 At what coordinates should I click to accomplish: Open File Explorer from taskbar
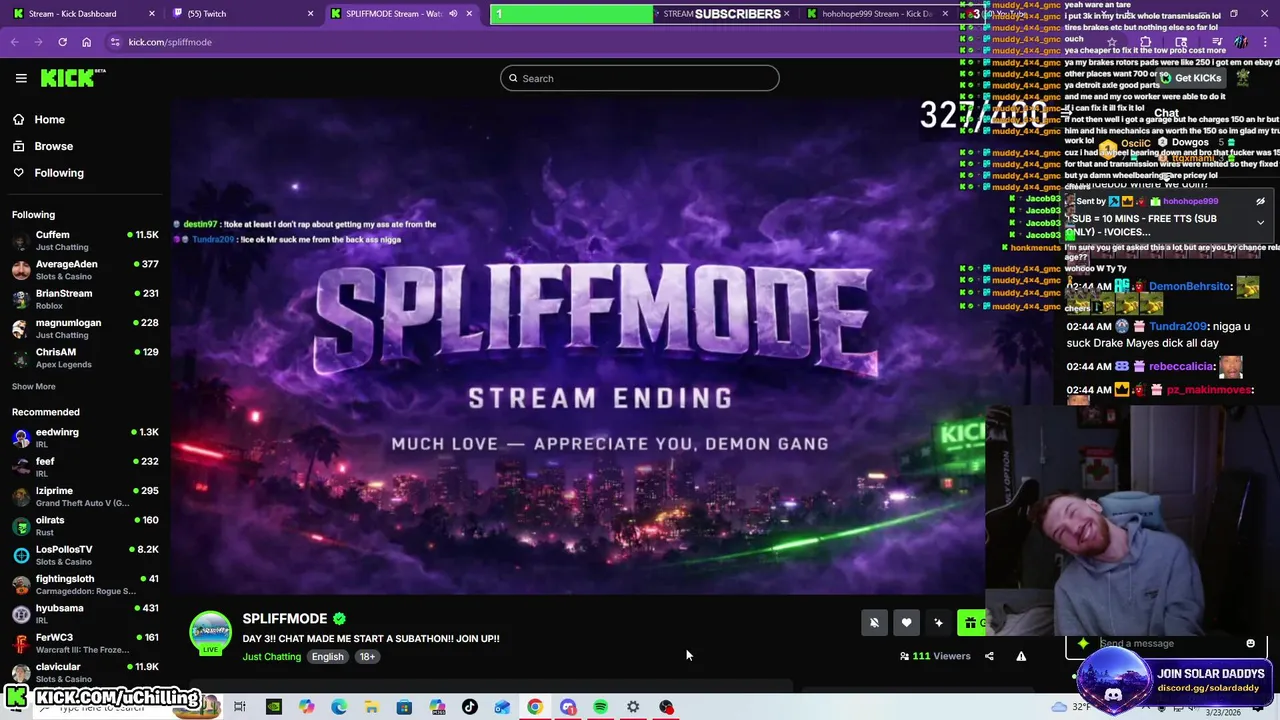coord(371,707)
